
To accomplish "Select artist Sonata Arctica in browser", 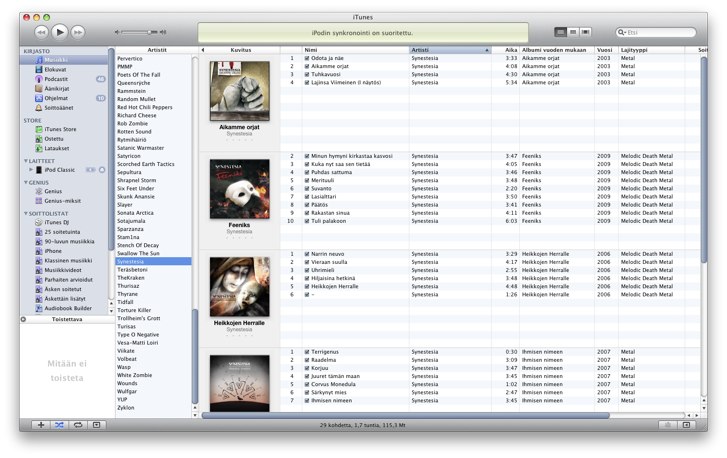I will (135, 213).
